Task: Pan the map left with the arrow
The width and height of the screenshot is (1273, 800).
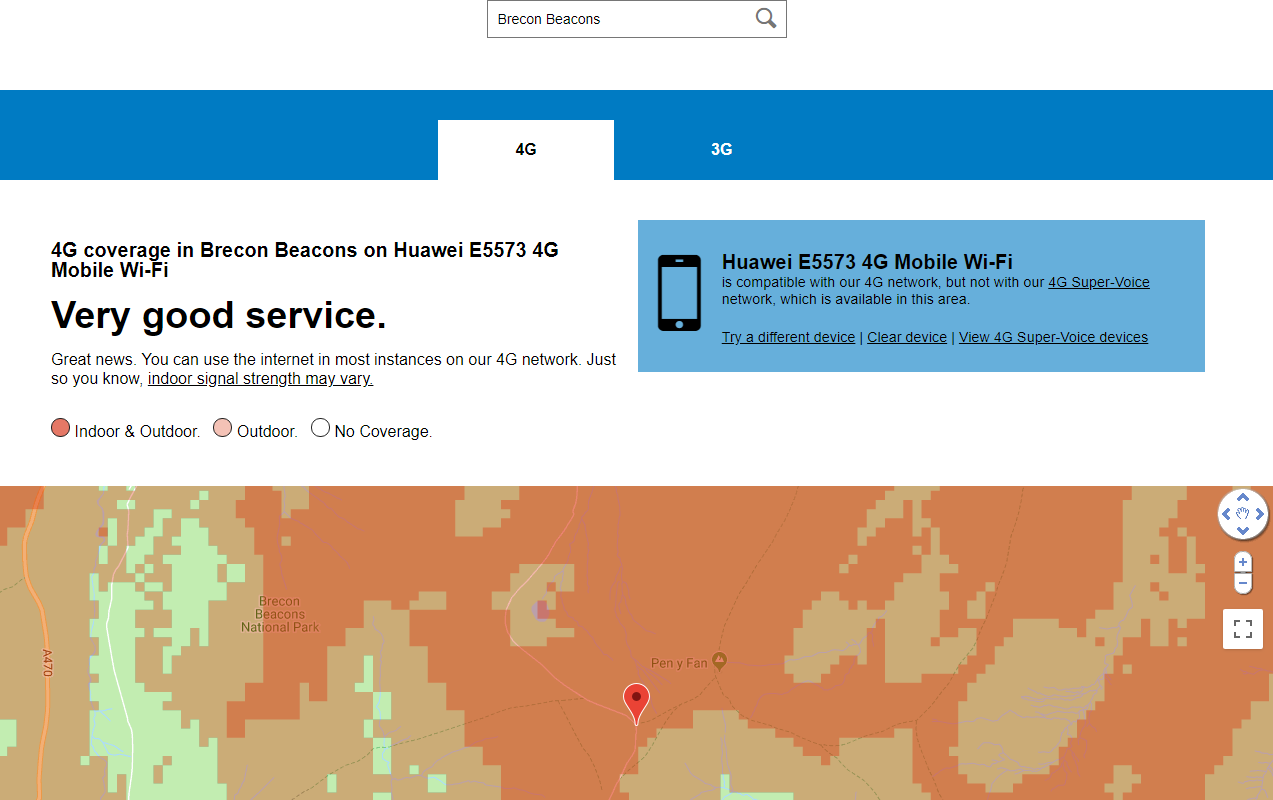Action: [1225, 515]
